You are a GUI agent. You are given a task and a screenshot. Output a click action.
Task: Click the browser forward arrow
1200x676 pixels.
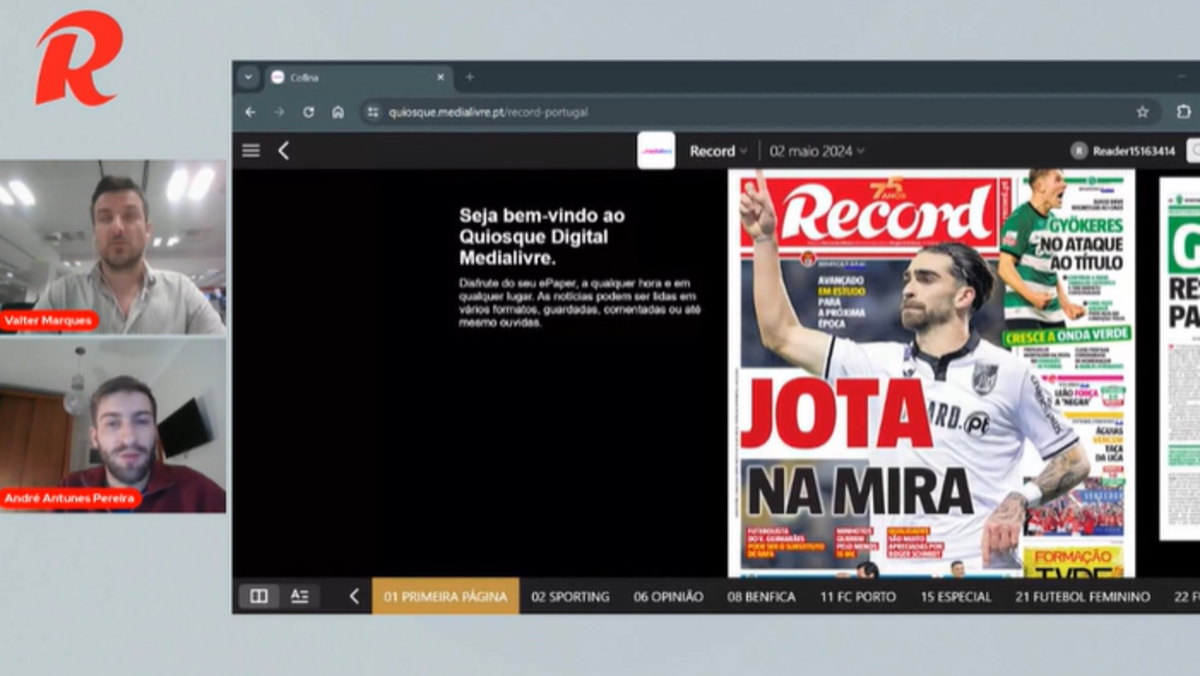coord(279,112)
